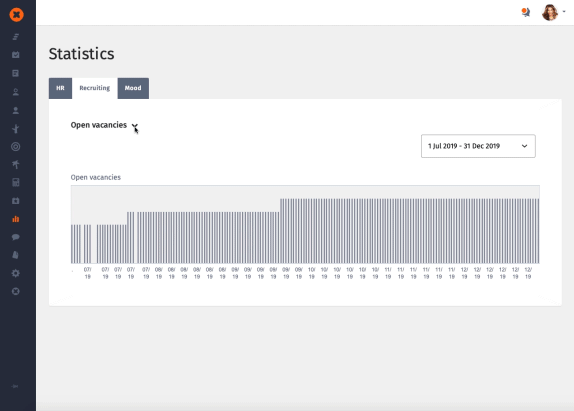
Task: Open the user avatar menu arrow
Action: point(564,12)
